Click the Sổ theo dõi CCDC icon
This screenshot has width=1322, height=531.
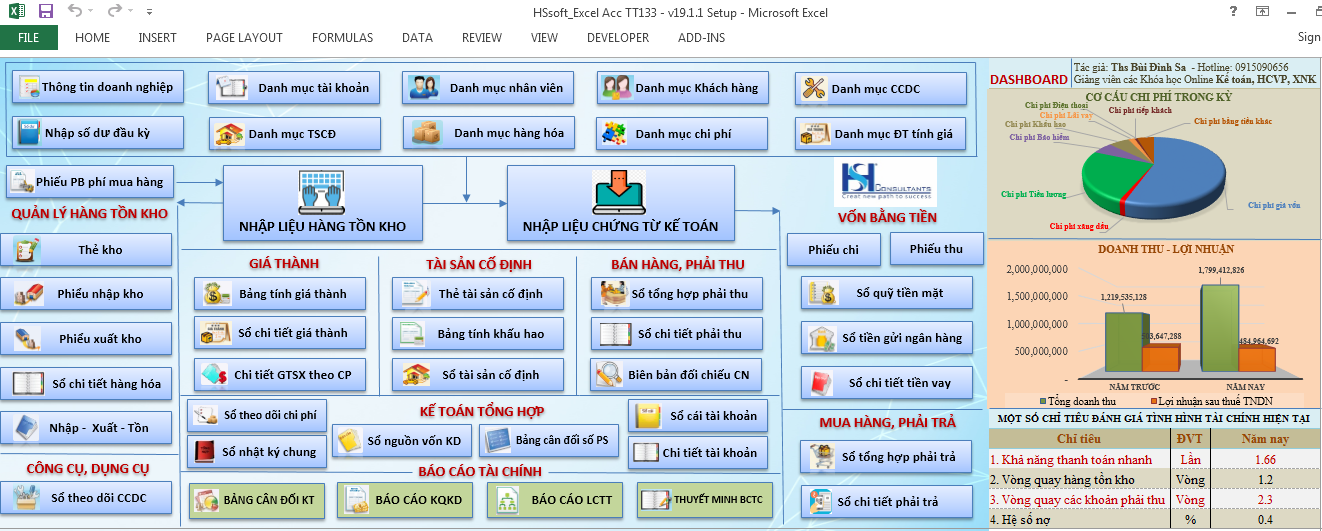pyautogui.click(x=27, y=497)
